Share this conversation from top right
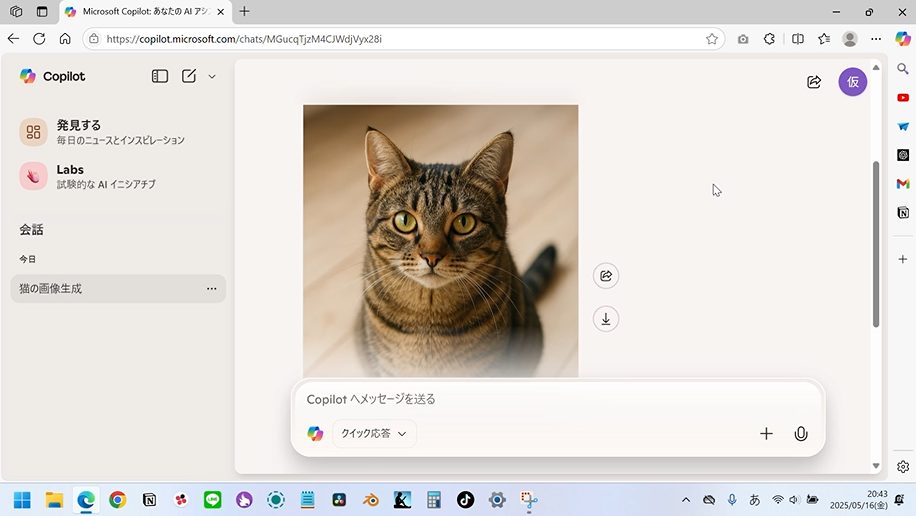Screen dimensions: 916x516 814,82
